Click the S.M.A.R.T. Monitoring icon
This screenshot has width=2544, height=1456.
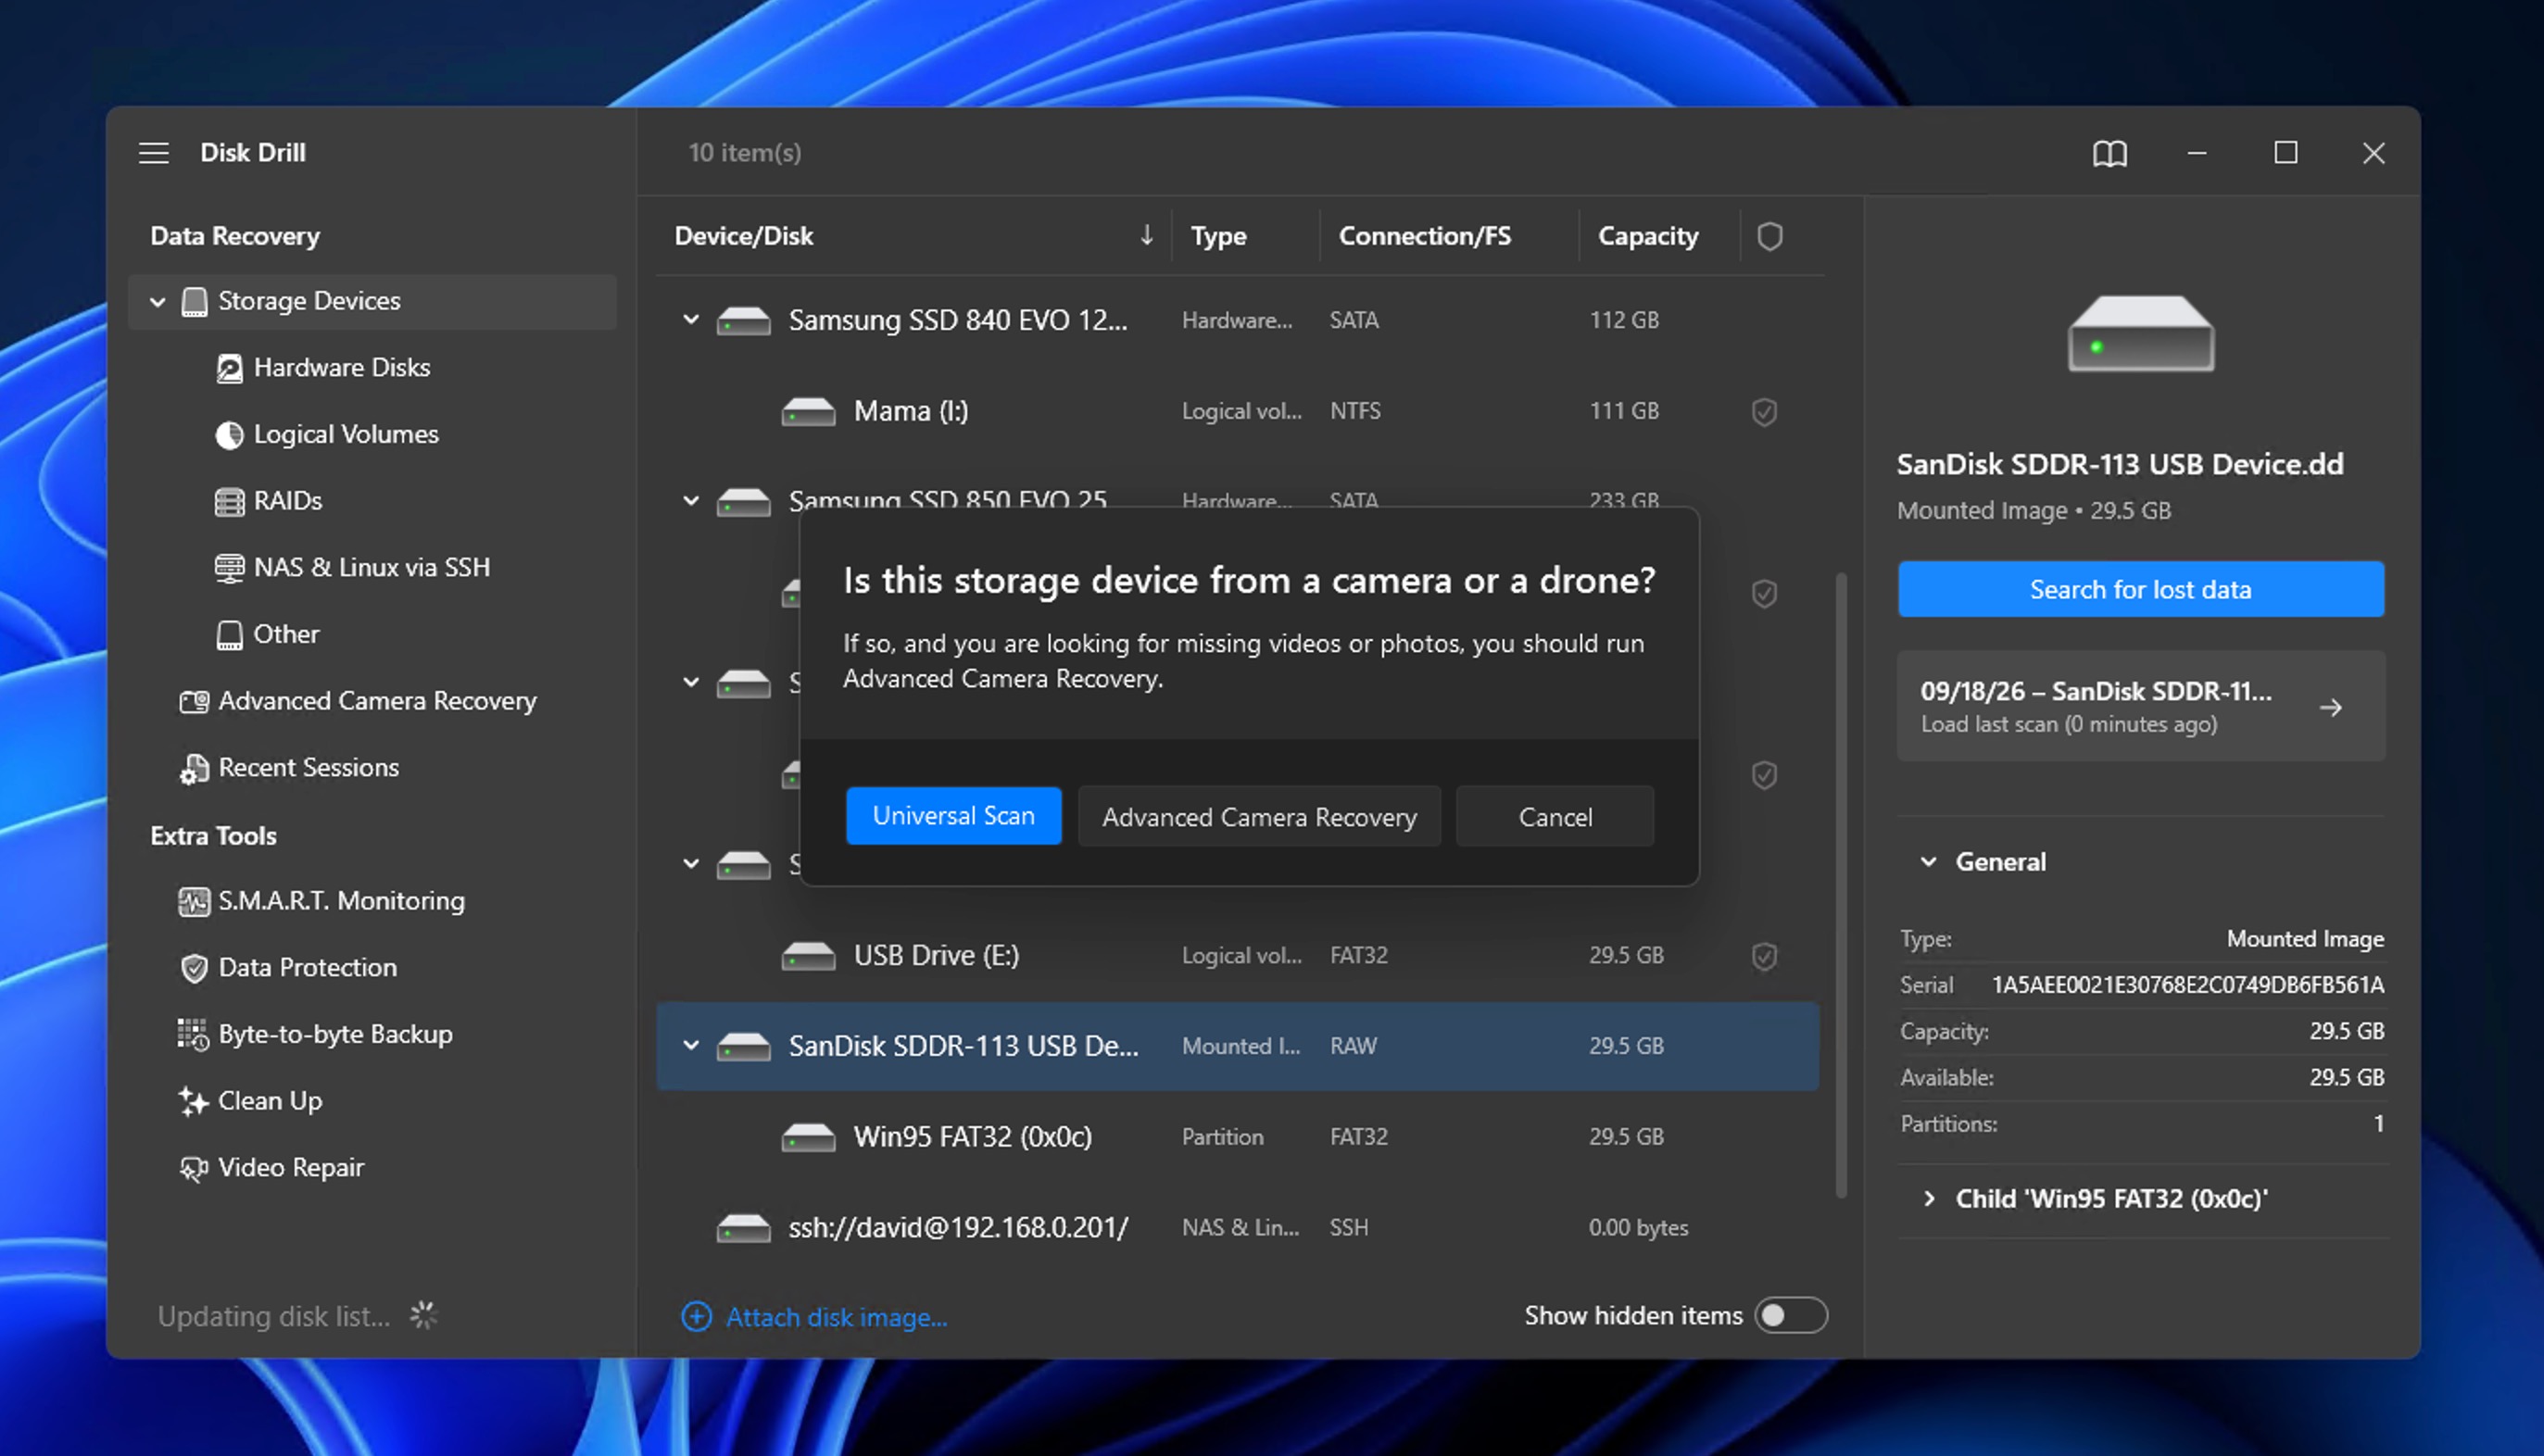194,901
